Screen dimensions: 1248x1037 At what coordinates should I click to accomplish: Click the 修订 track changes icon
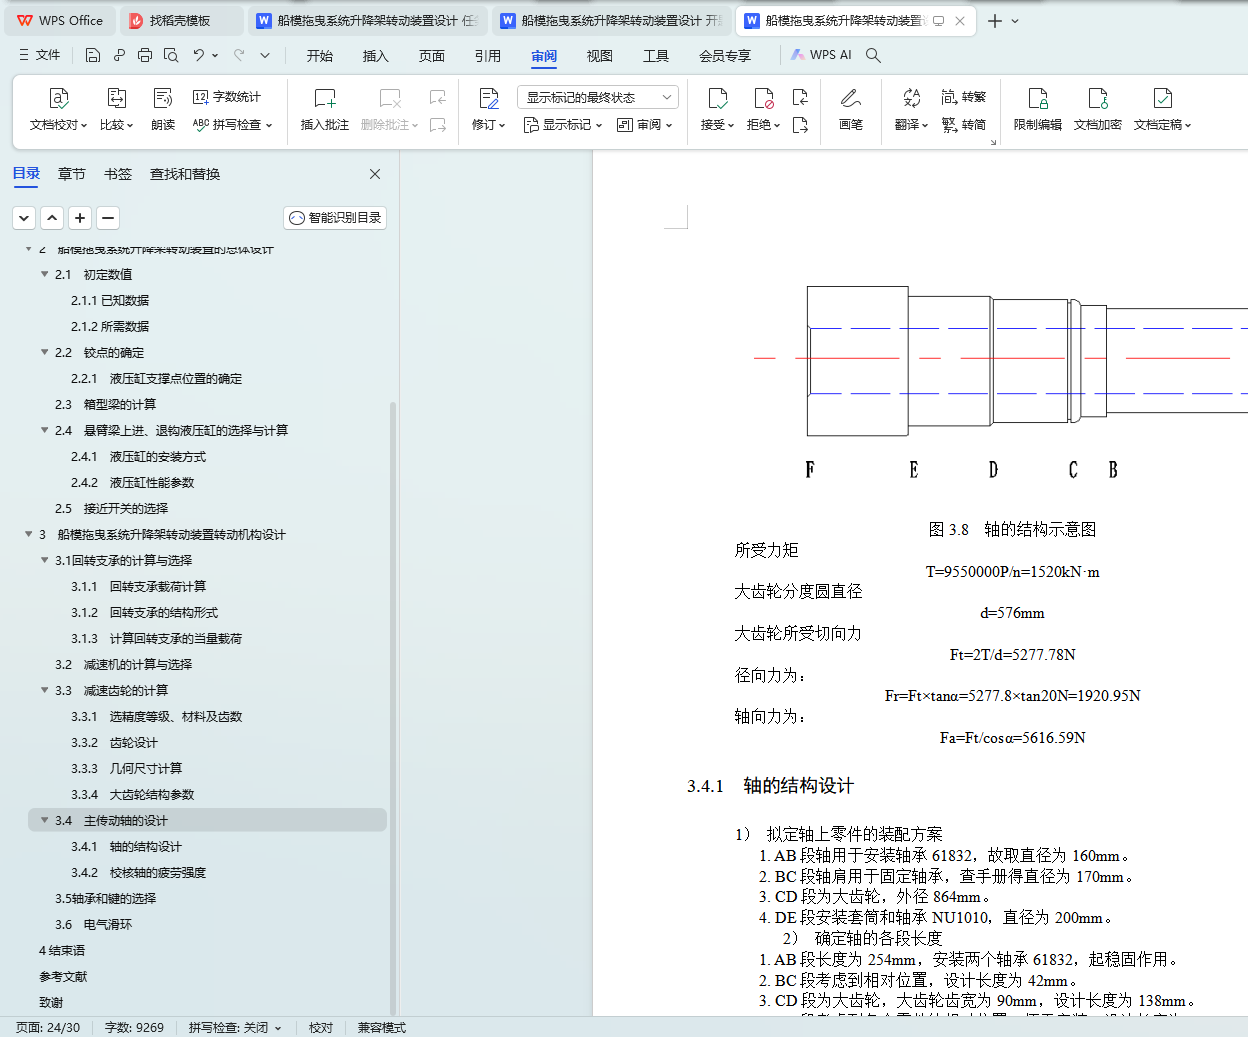[489, 98]
